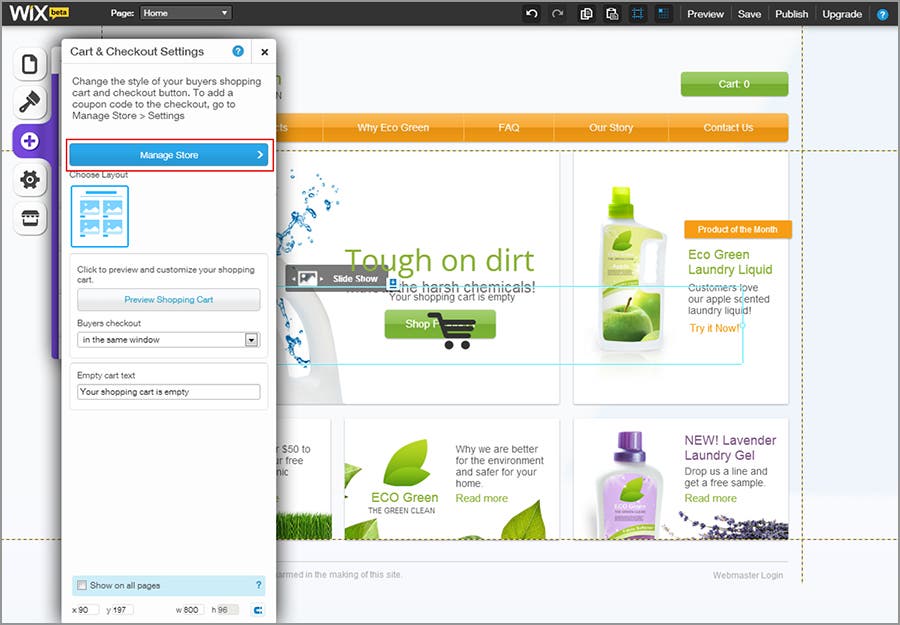Click the Manage Store button
Viewport: 900px width, 625px height.
pos(169,155)
